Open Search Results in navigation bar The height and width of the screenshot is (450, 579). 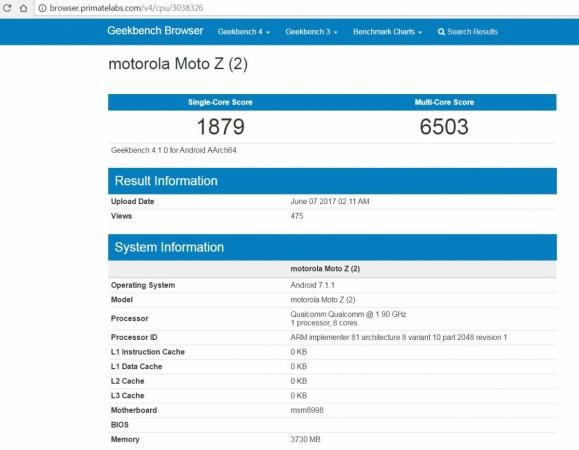(467, 32)
